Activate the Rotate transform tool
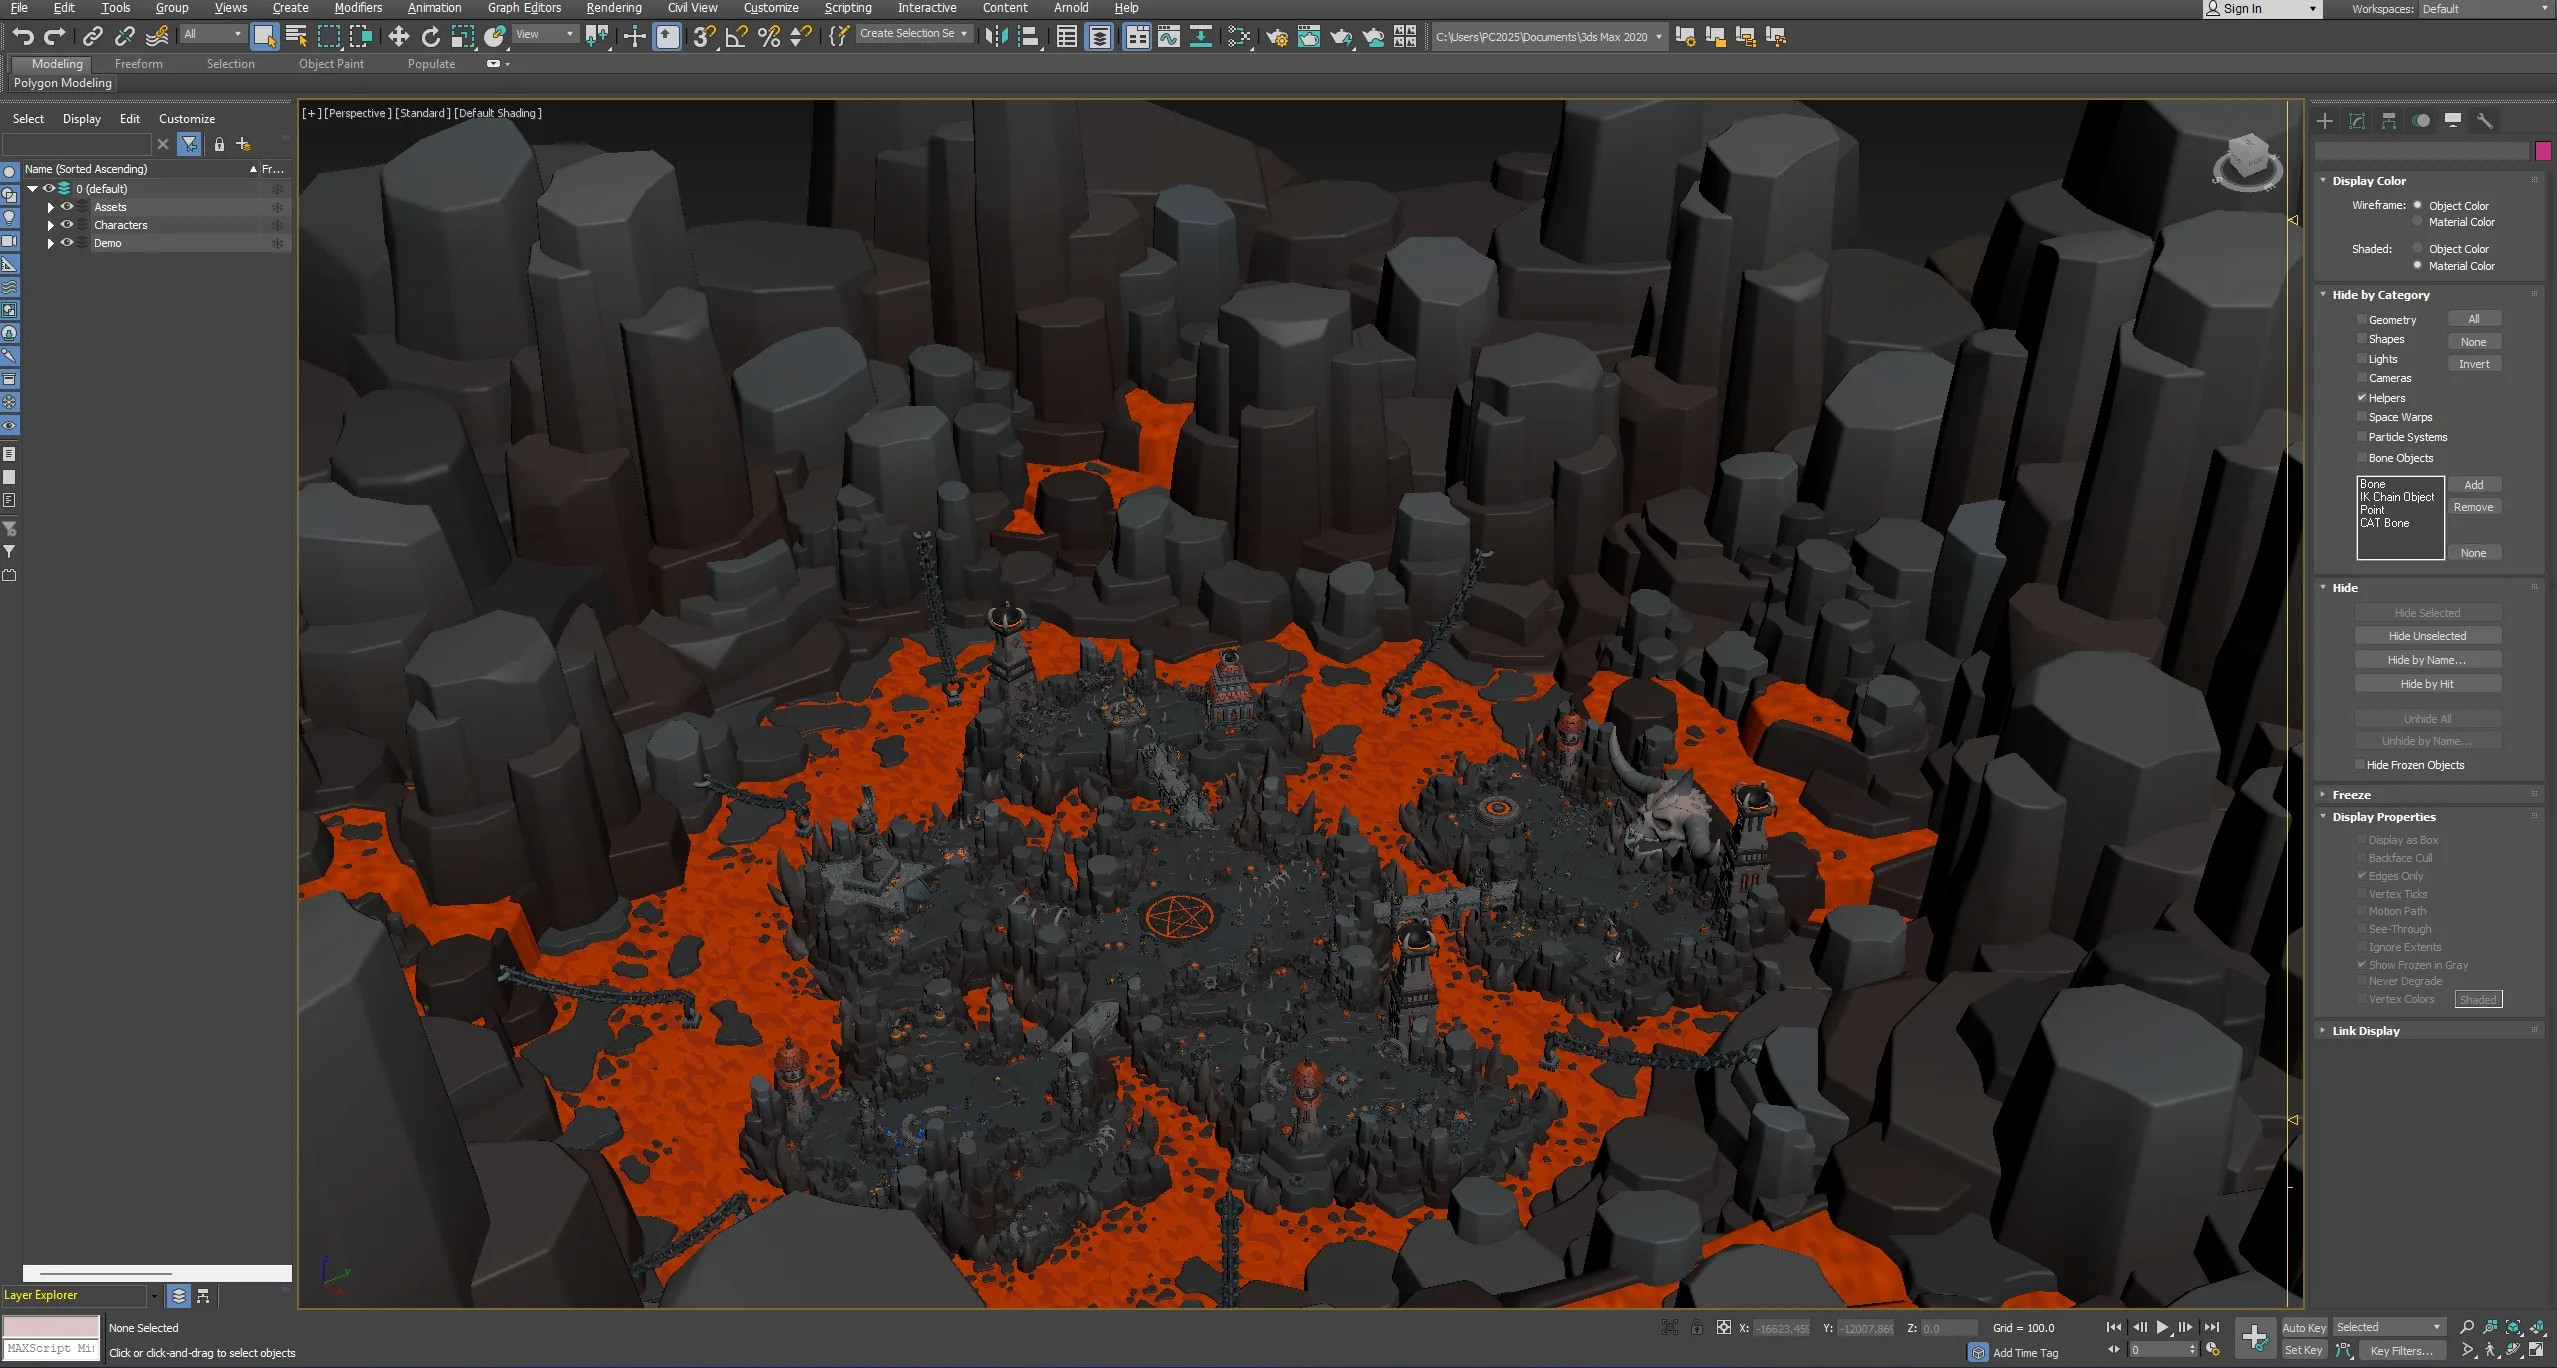 point(430,37)
